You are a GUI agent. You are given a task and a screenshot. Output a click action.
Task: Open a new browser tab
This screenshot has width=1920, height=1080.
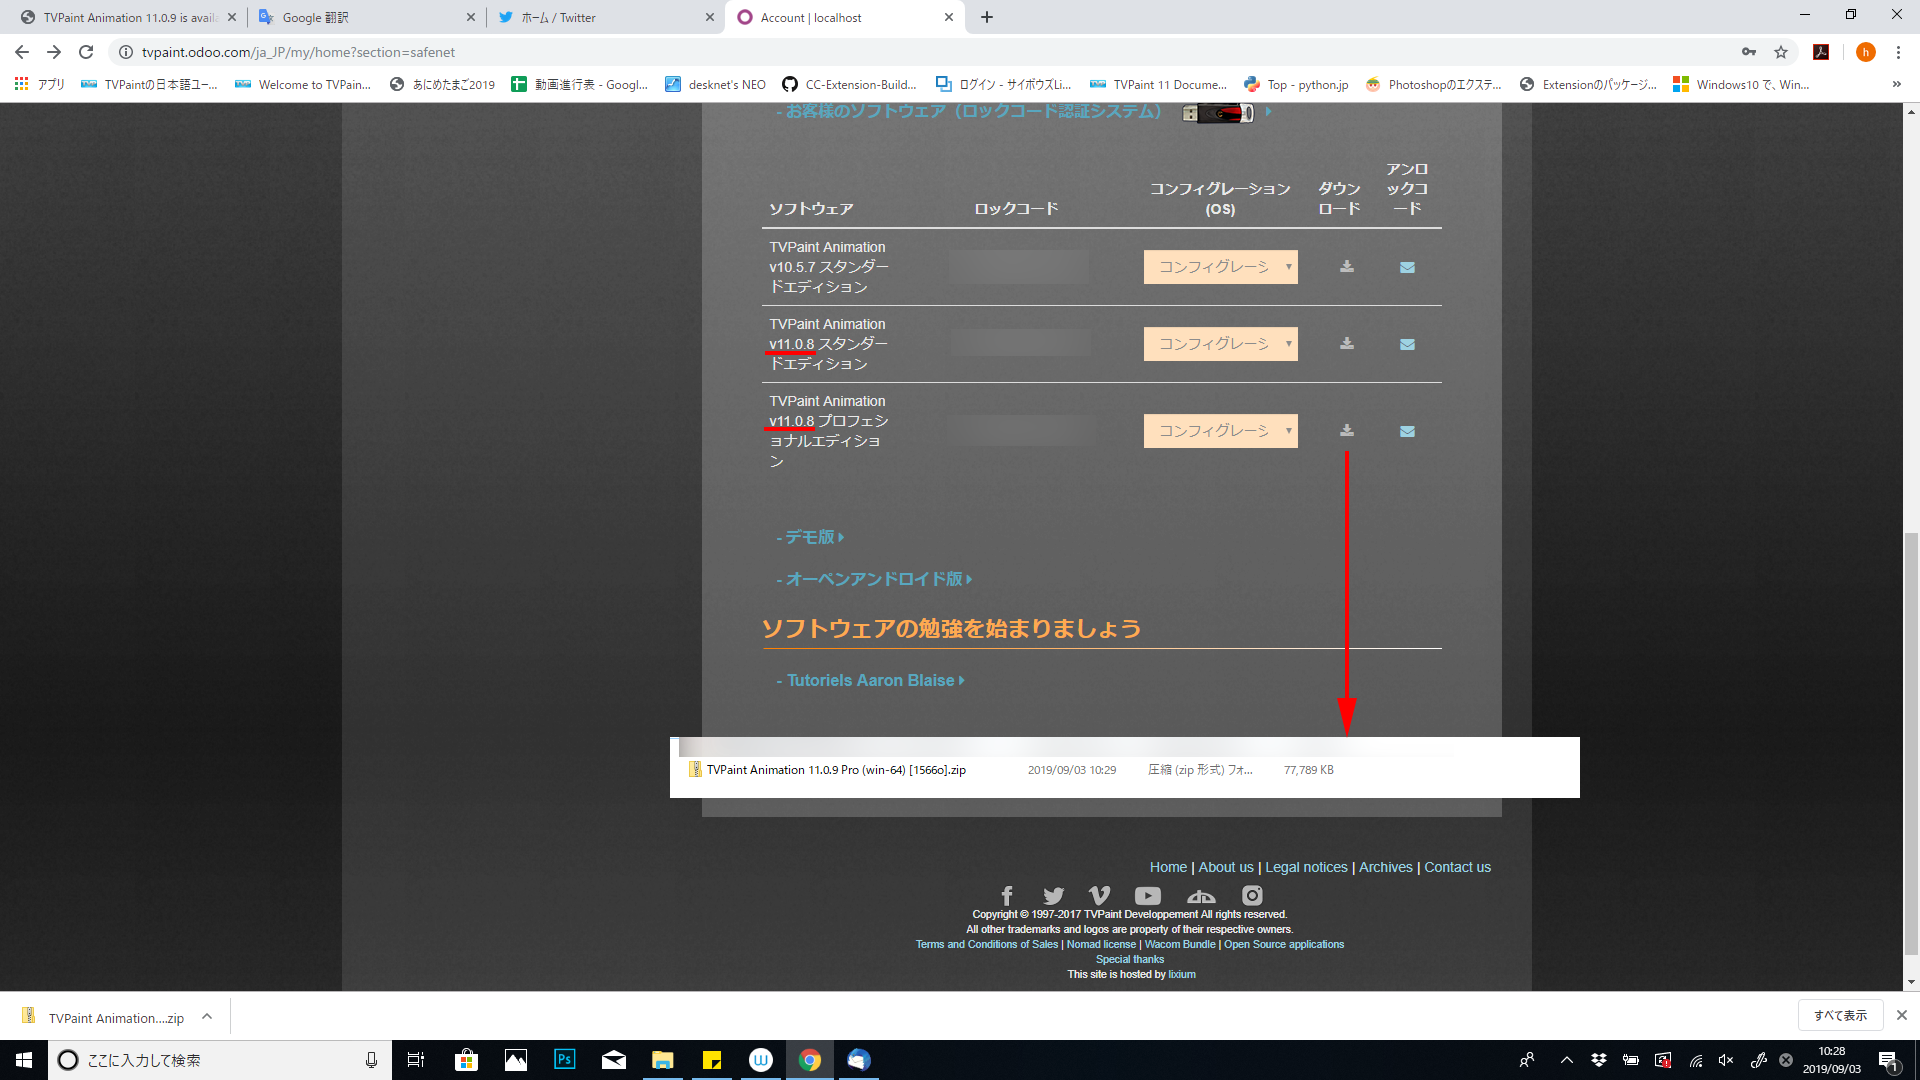click(987, 17)
